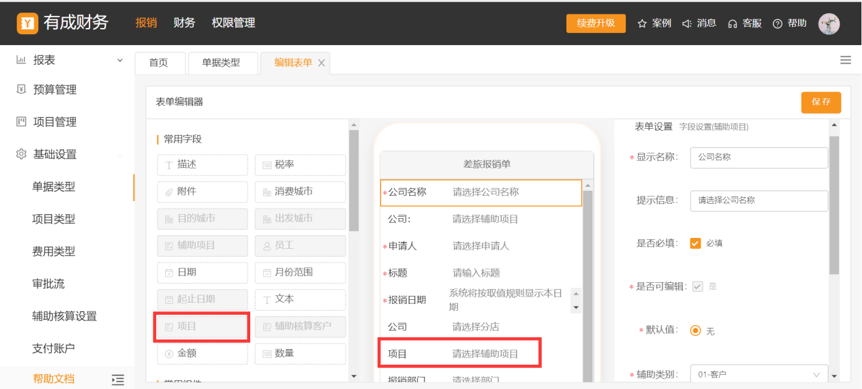
Task: Add the 消费城市 field
Action: pos(300,192)
